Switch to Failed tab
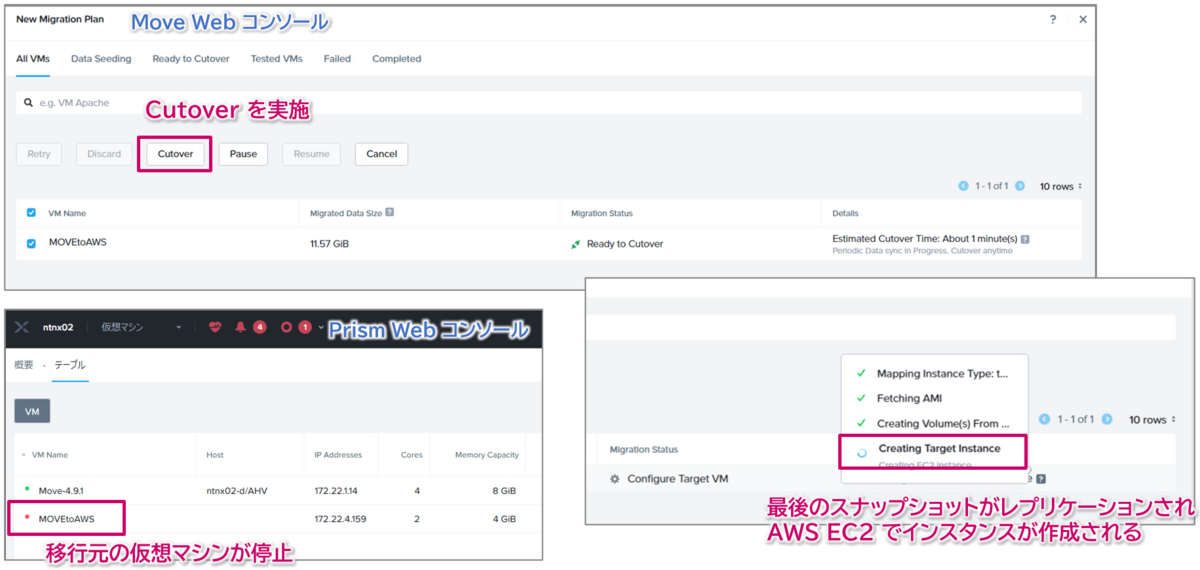 coord(337,59)
